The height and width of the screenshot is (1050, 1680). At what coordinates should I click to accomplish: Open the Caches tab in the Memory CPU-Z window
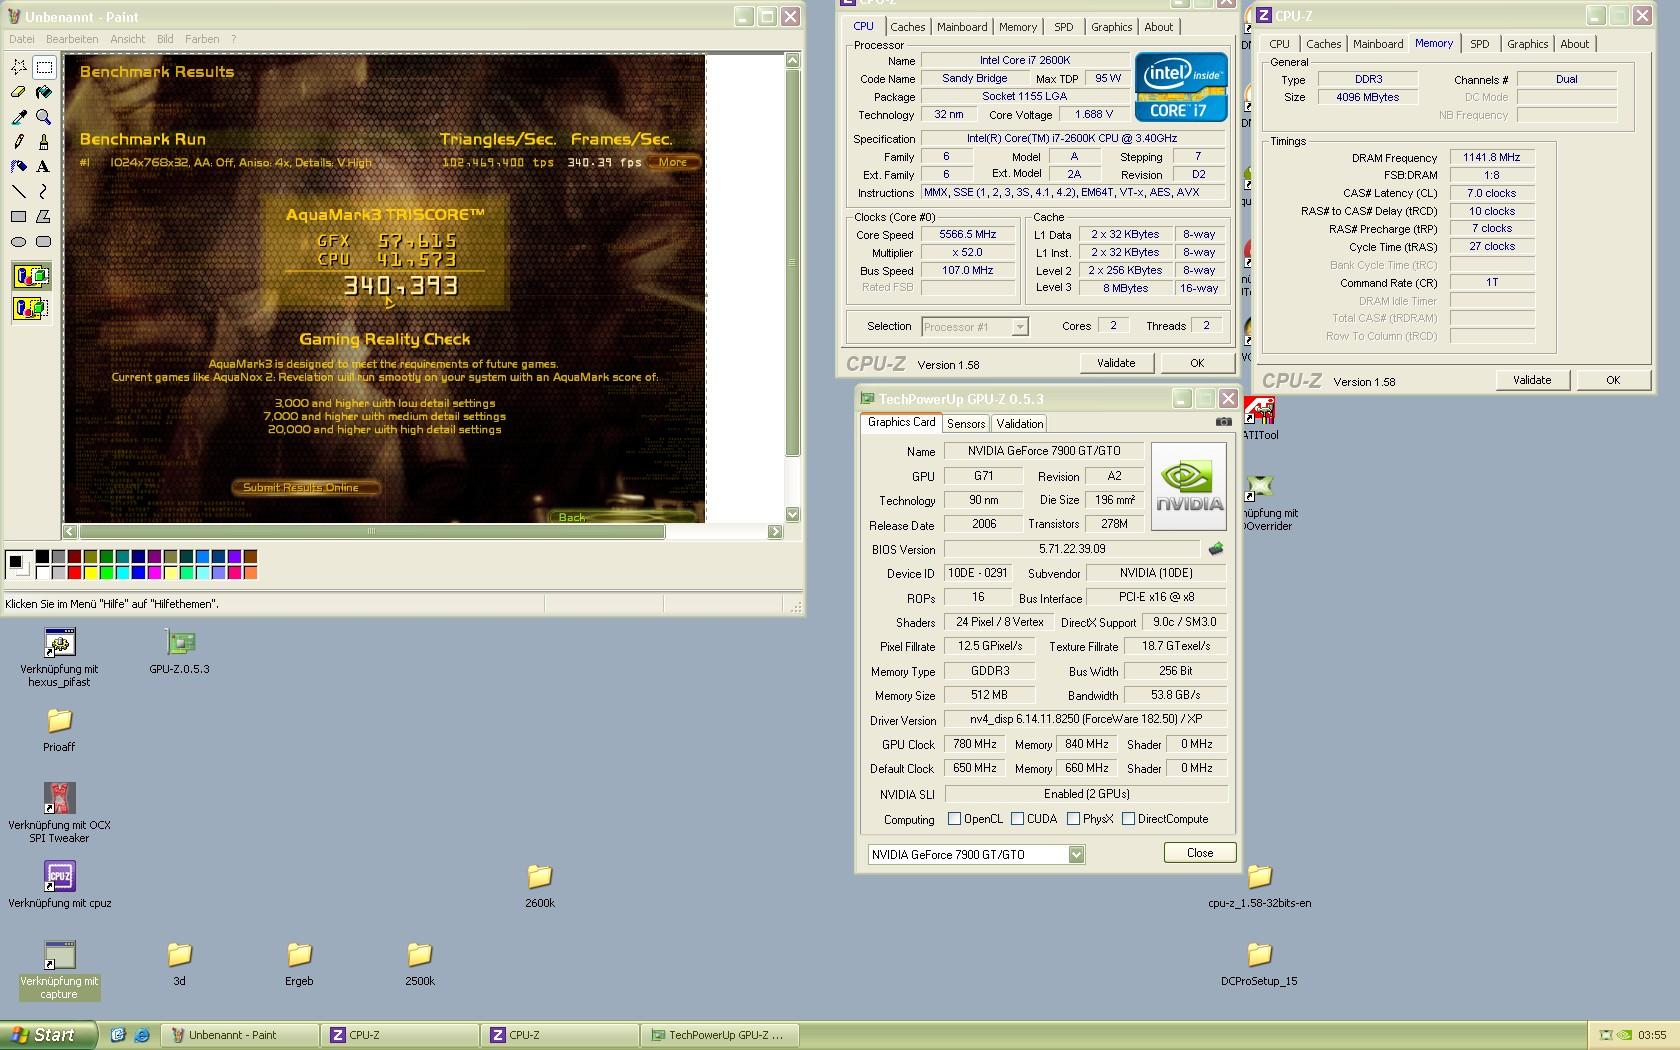[1323, 44]
